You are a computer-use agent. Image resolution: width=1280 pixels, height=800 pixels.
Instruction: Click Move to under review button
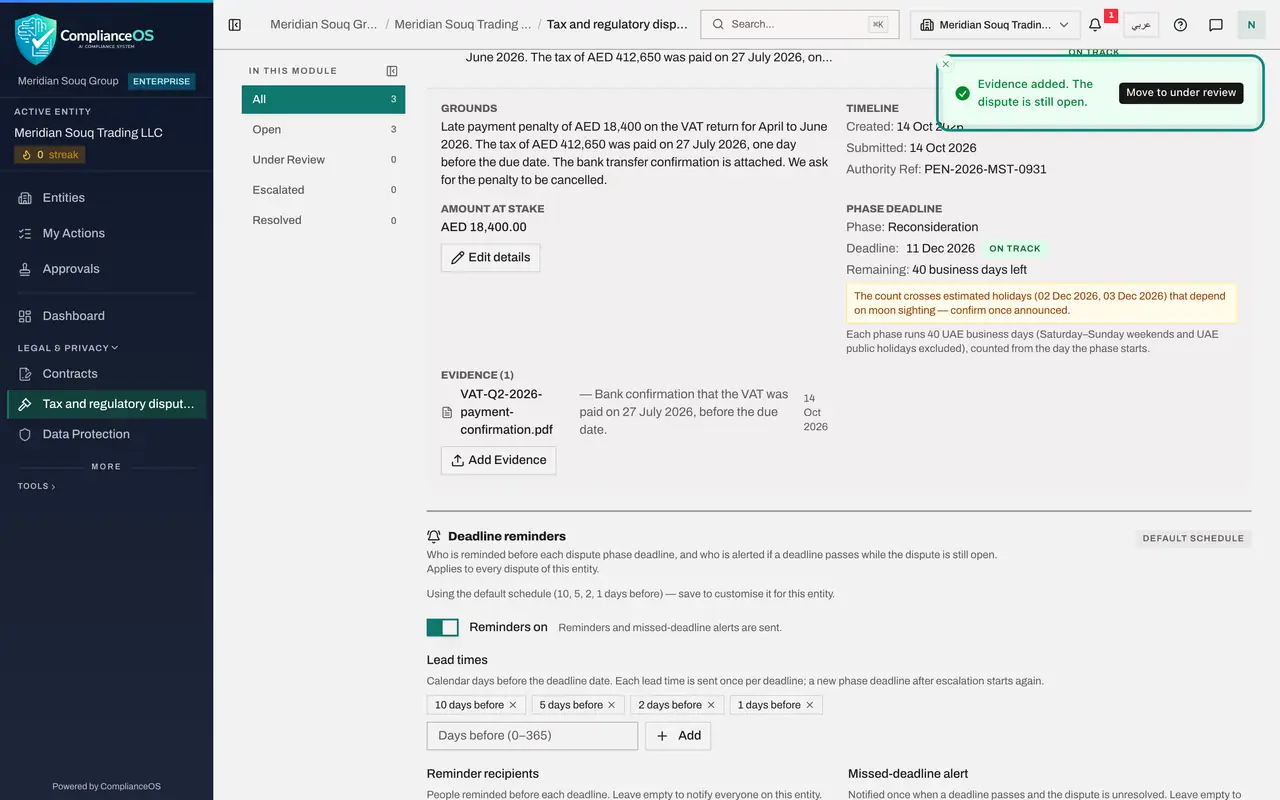coord(1181,93)
